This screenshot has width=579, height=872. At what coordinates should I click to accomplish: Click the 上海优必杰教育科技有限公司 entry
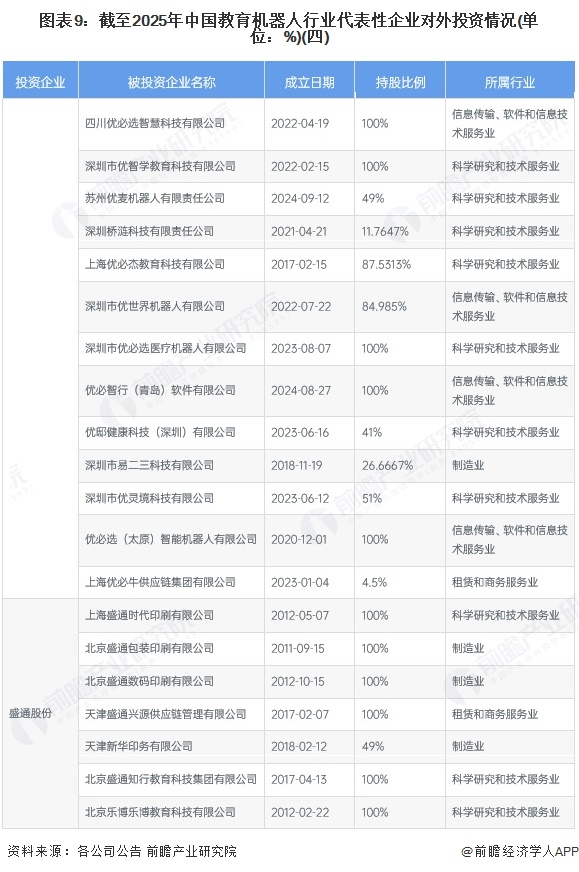tap(155, 264)
